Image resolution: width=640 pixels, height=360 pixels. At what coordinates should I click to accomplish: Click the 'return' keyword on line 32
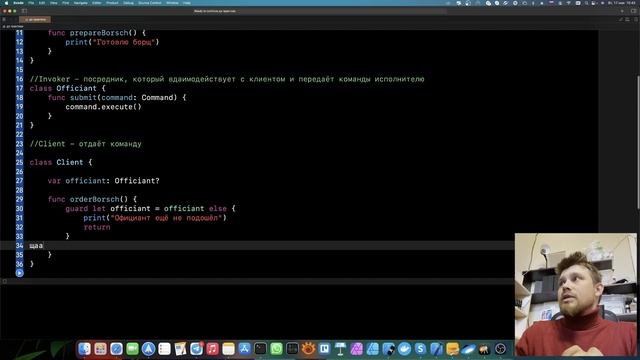pyautogui.click(x=97, y=227)
